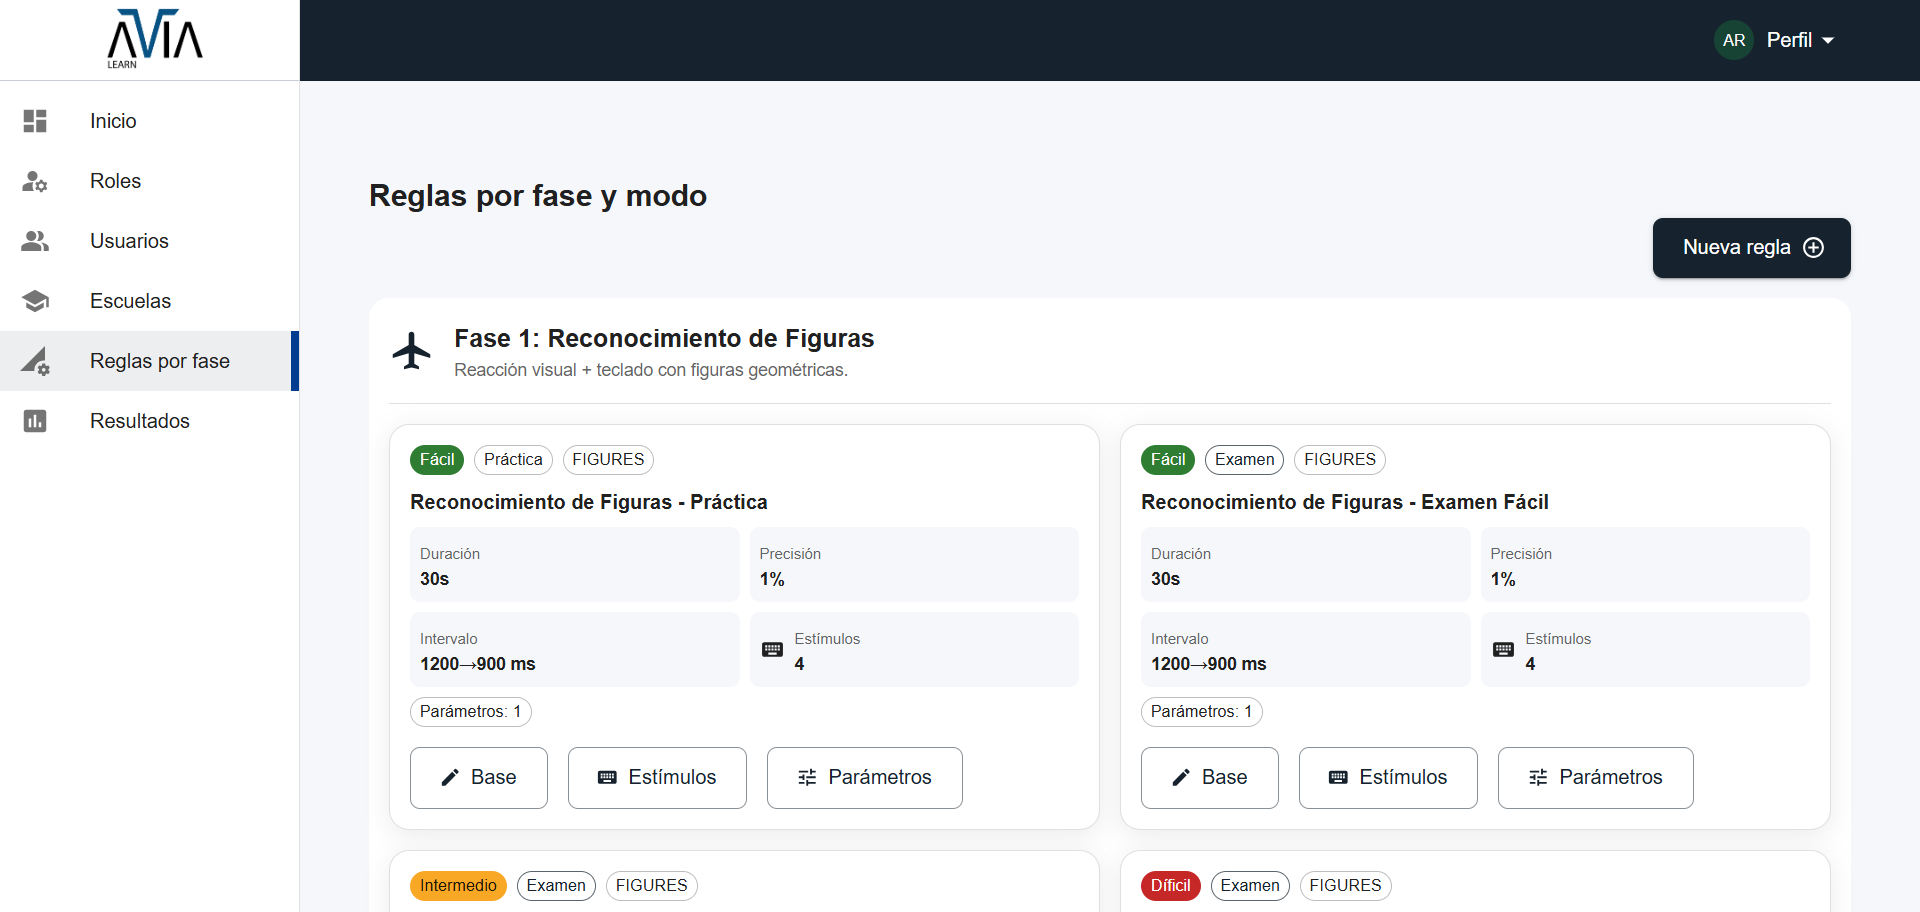The width and height of the screenshot is (1920, 912).
Task: Open Parámetros for the Práctica rule
Action: [x=864, y=778]
